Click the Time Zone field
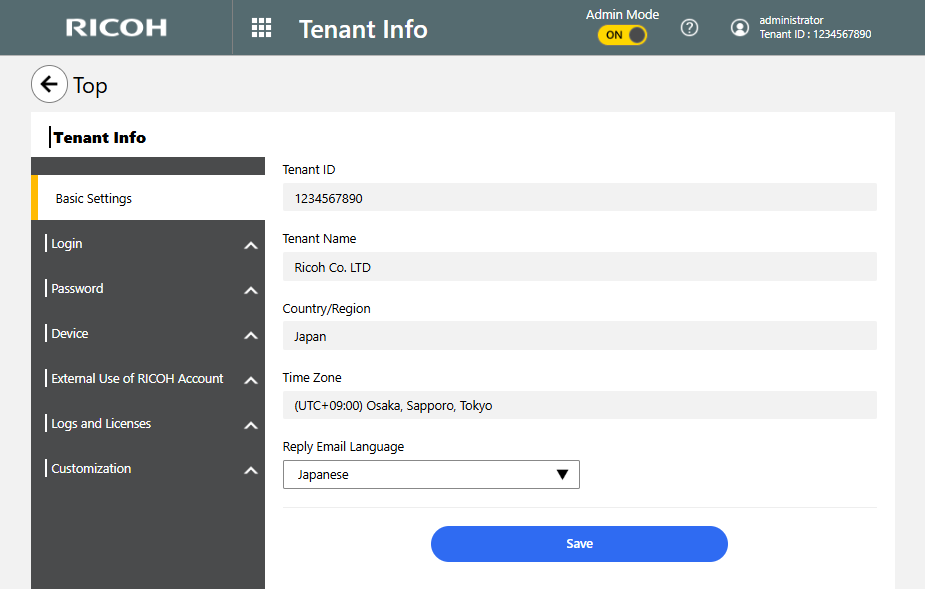Image resolution: width=925 pixels, height=589 pixels. pos(579,406)
